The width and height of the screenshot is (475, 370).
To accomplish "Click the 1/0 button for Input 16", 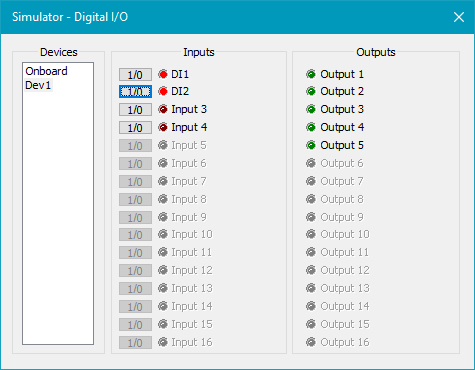I will (x=135, y=343).
